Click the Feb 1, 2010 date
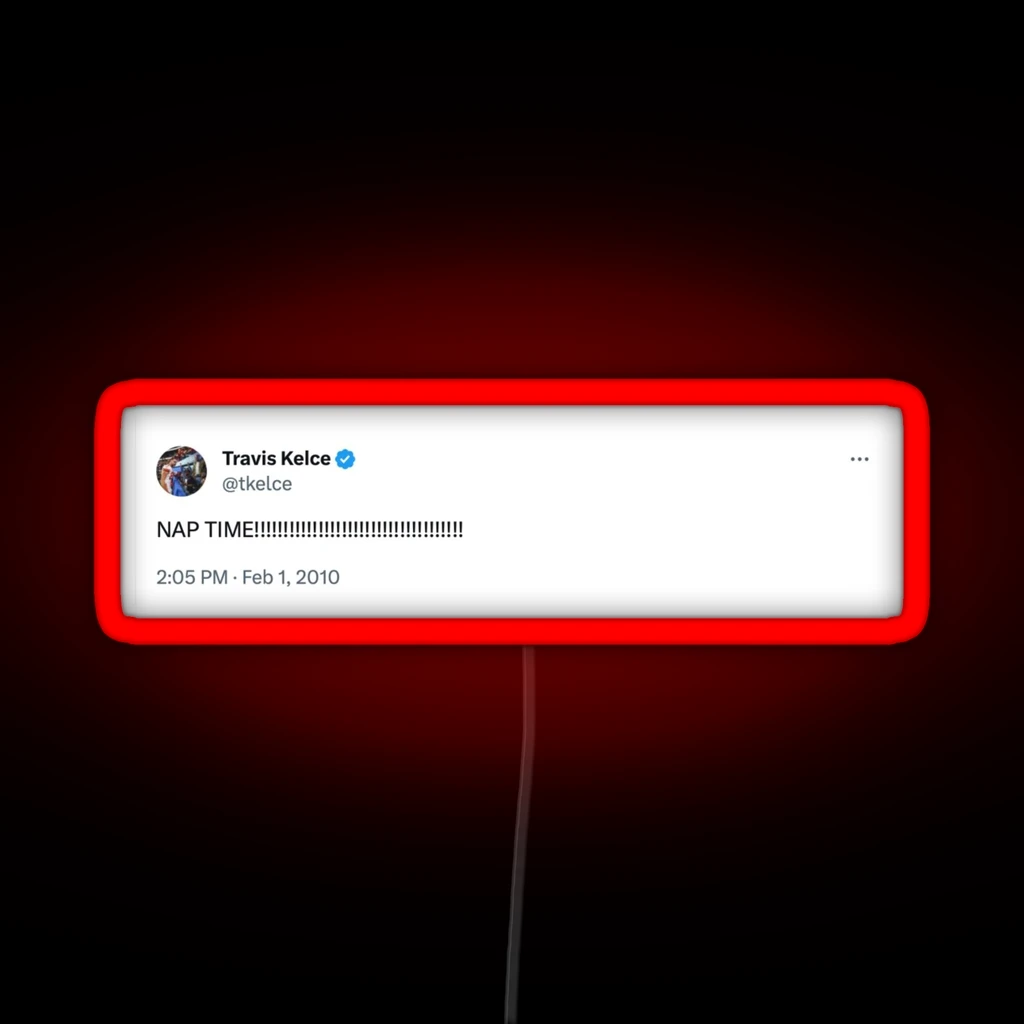This screenshot has height=1024, width=1024. (x=291, y=577)
